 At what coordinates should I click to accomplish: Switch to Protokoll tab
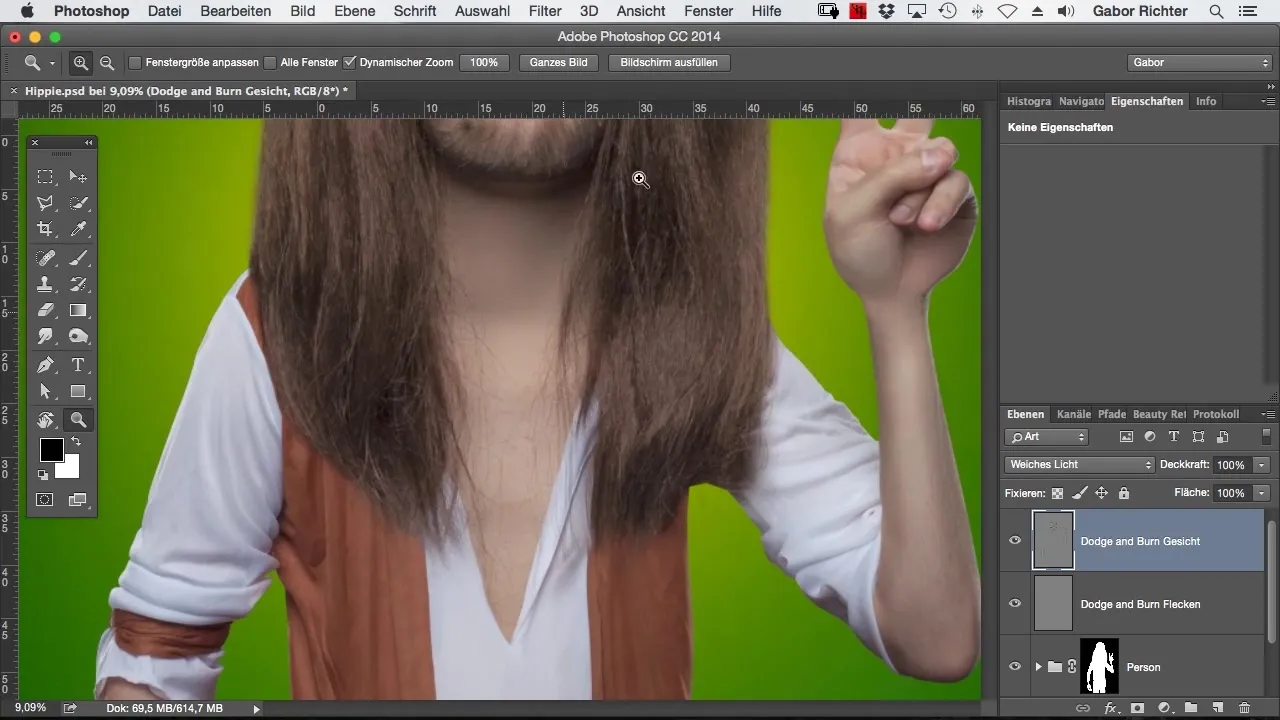(1215, 414)
